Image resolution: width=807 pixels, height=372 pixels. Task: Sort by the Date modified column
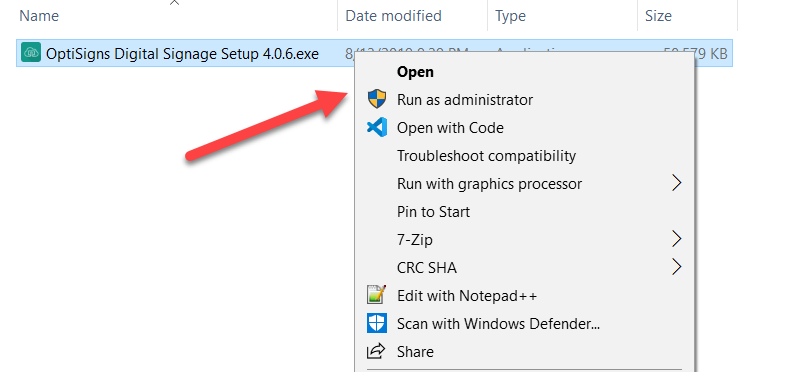[x=413, y=16]
